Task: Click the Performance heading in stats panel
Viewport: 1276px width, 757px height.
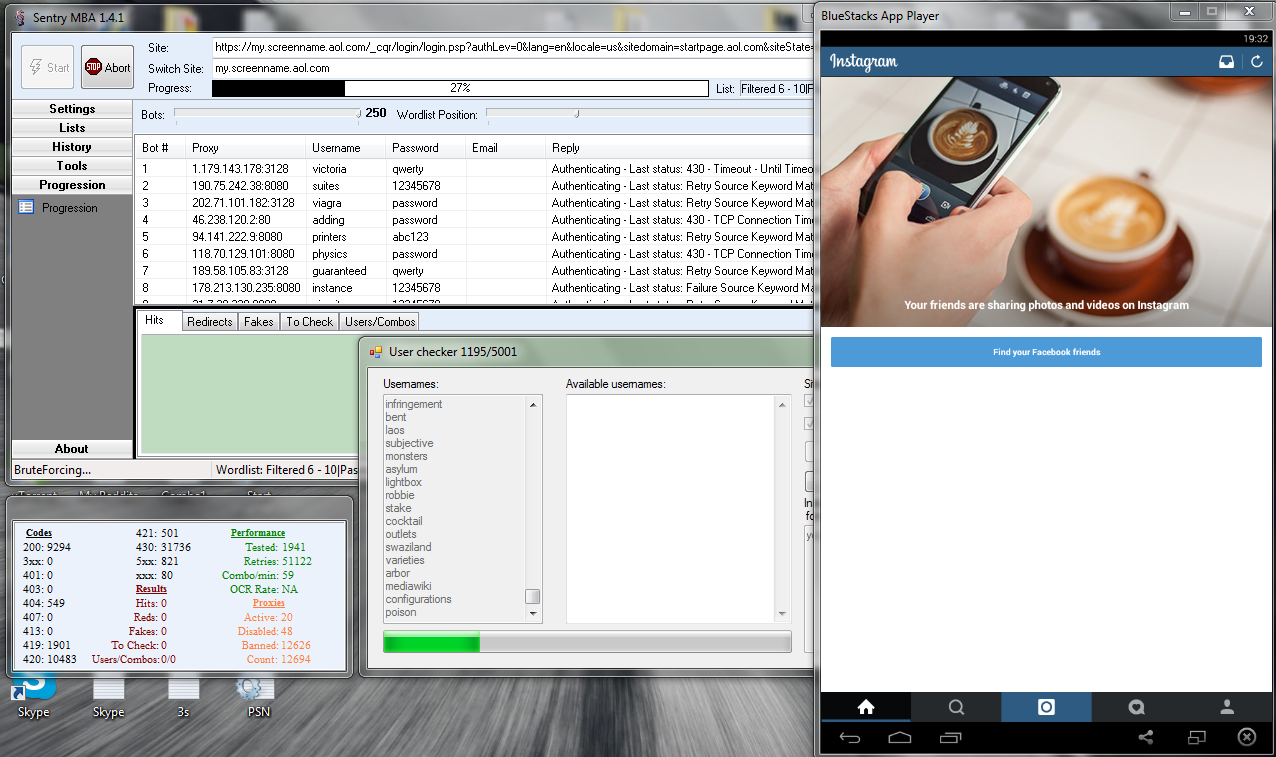Action: [258, 533]
